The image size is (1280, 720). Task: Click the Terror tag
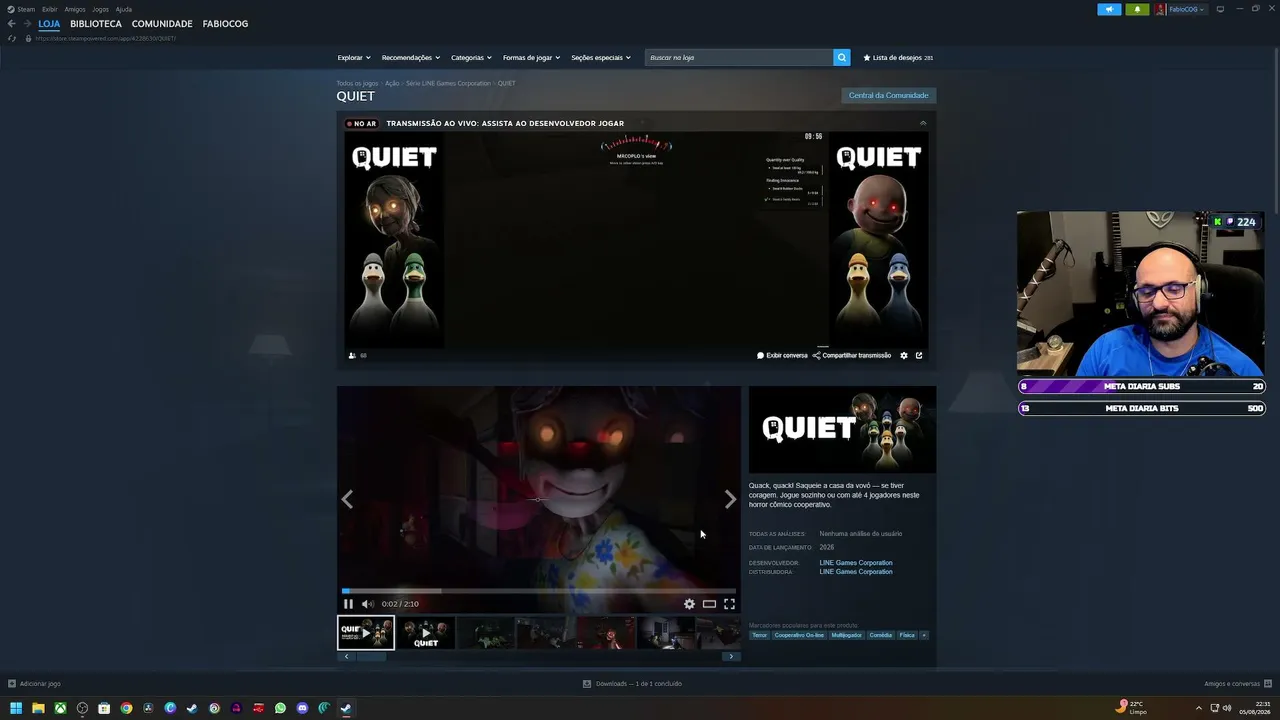point(760,635)
